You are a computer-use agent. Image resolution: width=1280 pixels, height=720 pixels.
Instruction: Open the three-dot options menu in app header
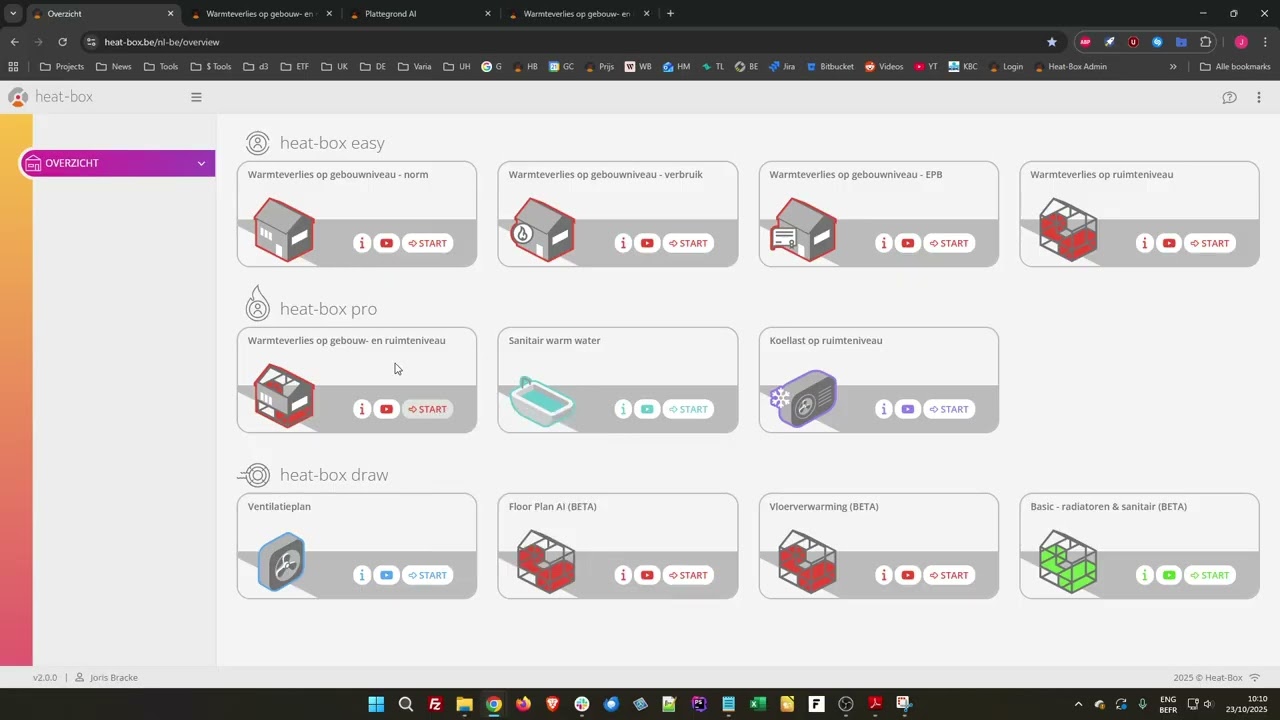[x=1259, y=97]
